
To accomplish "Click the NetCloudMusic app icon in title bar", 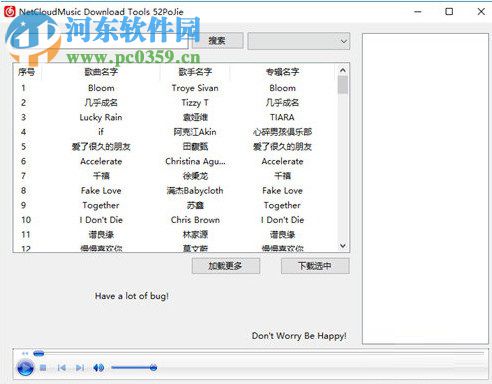I will pyautogui.click(x=10, y=12).
